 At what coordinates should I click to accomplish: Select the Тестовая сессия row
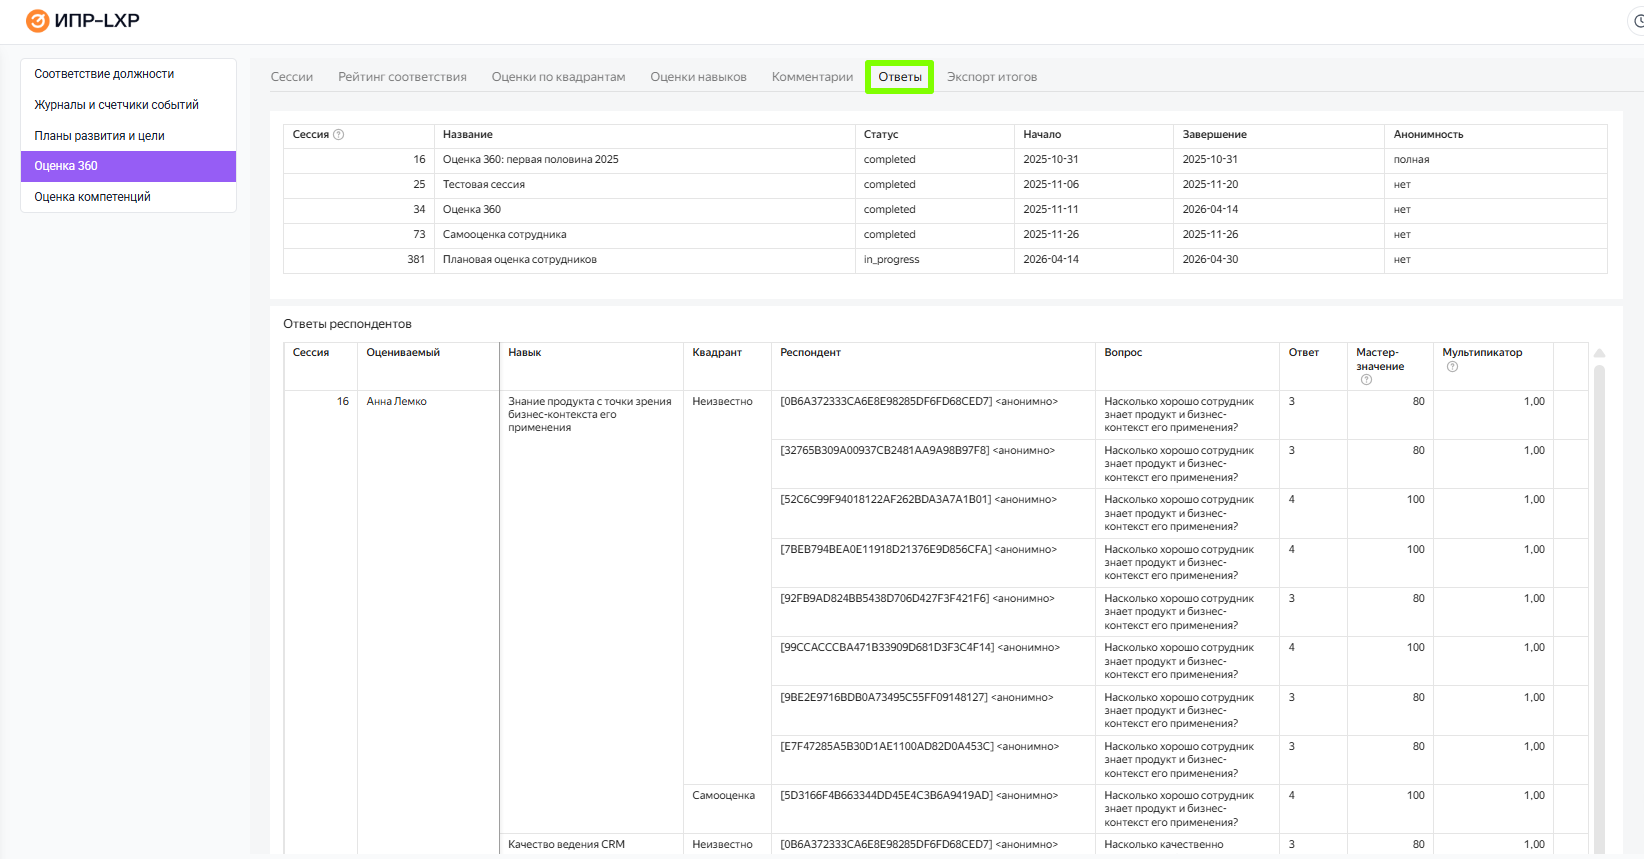[x=483, y=185]
